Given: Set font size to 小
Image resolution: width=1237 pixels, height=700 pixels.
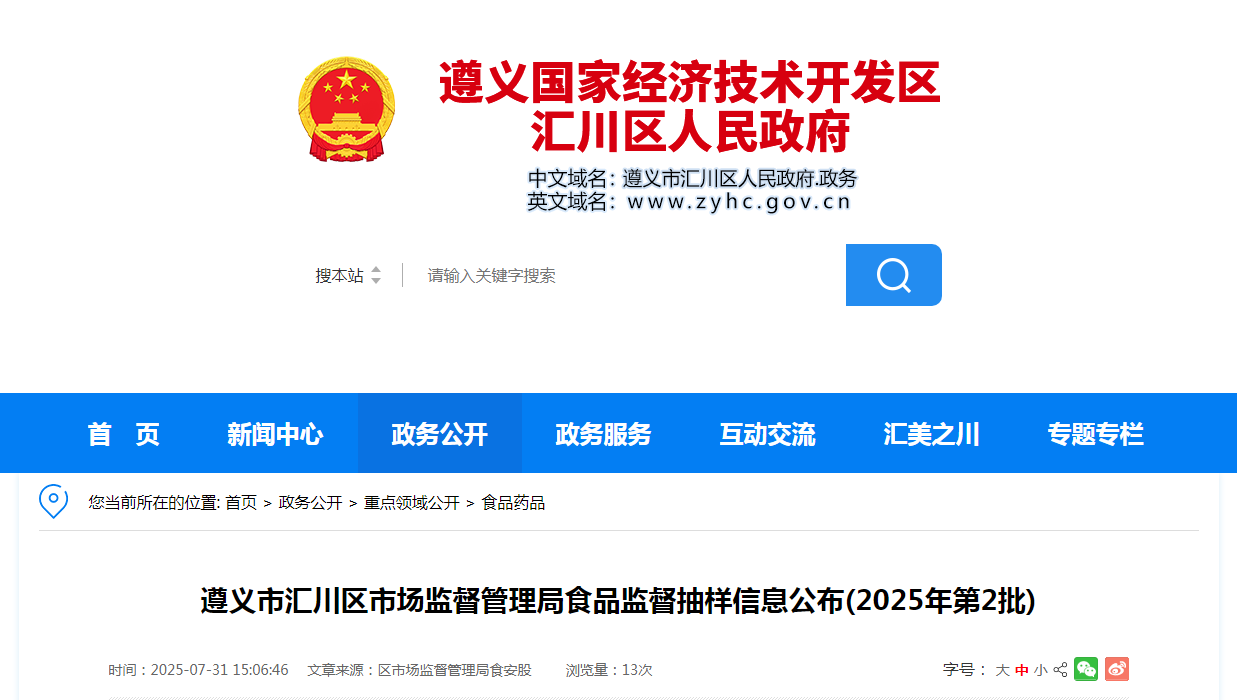Looking at the screenshot, I should point(1041,670).
